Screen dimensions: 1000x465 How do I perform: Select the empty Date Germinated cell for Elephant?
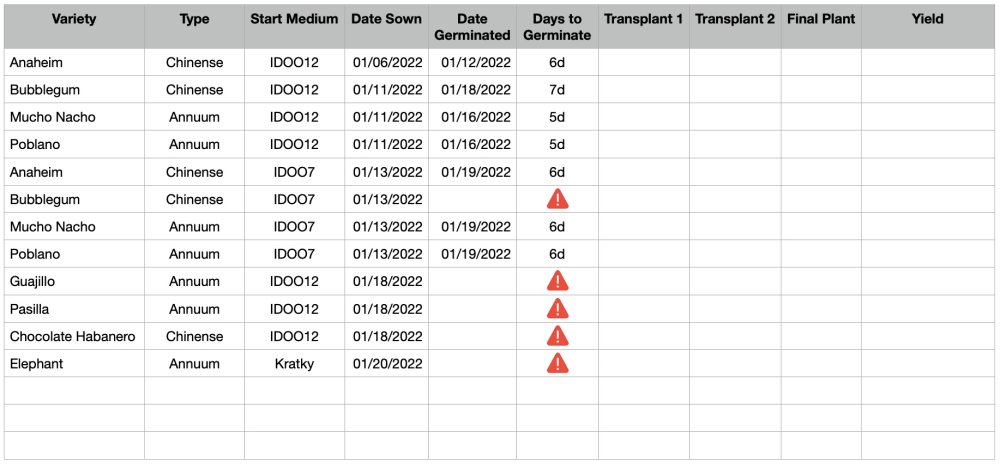click(473, 364)
